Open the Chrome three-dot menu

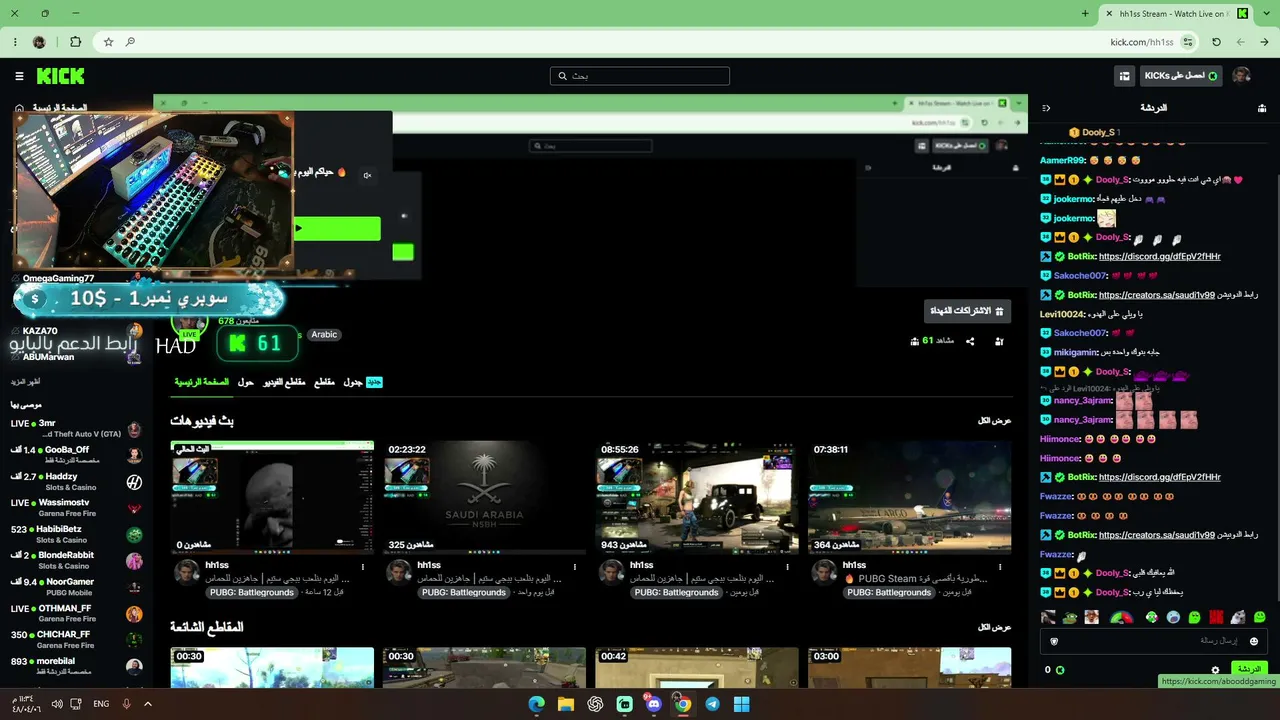coord(15,42)
